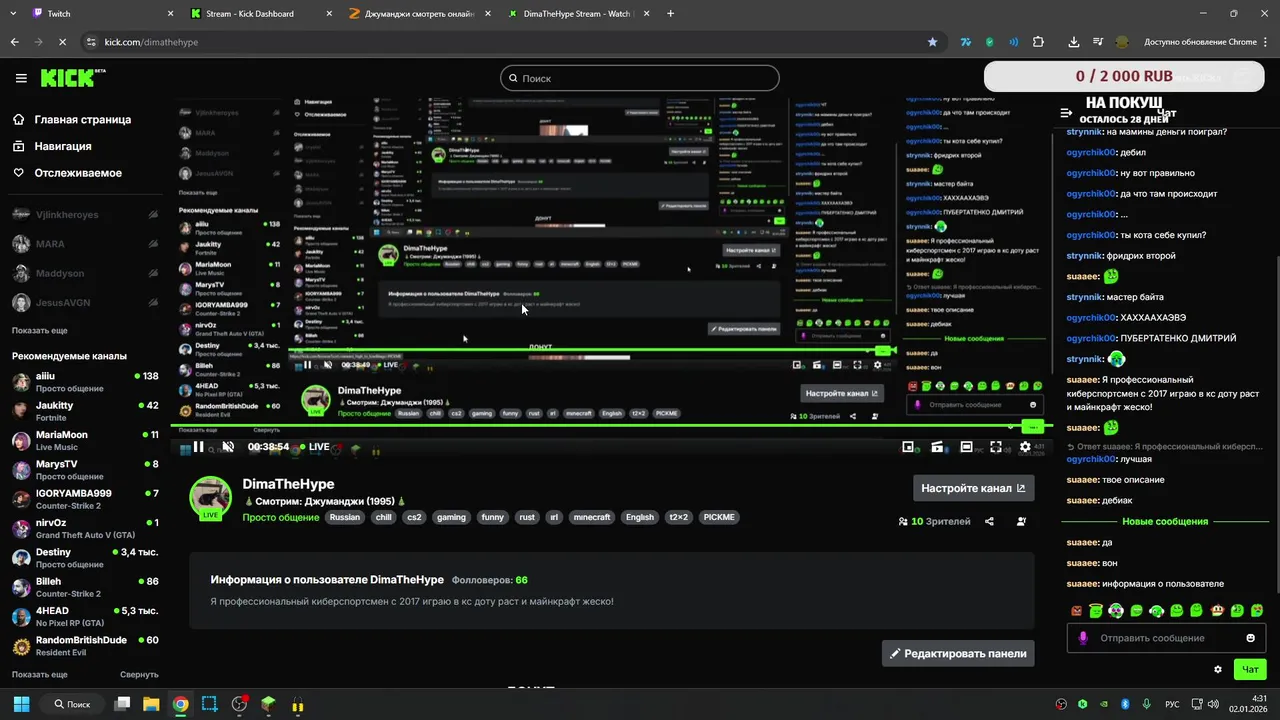Click username on 'информация о пользователе' message

coord(1083,584)
